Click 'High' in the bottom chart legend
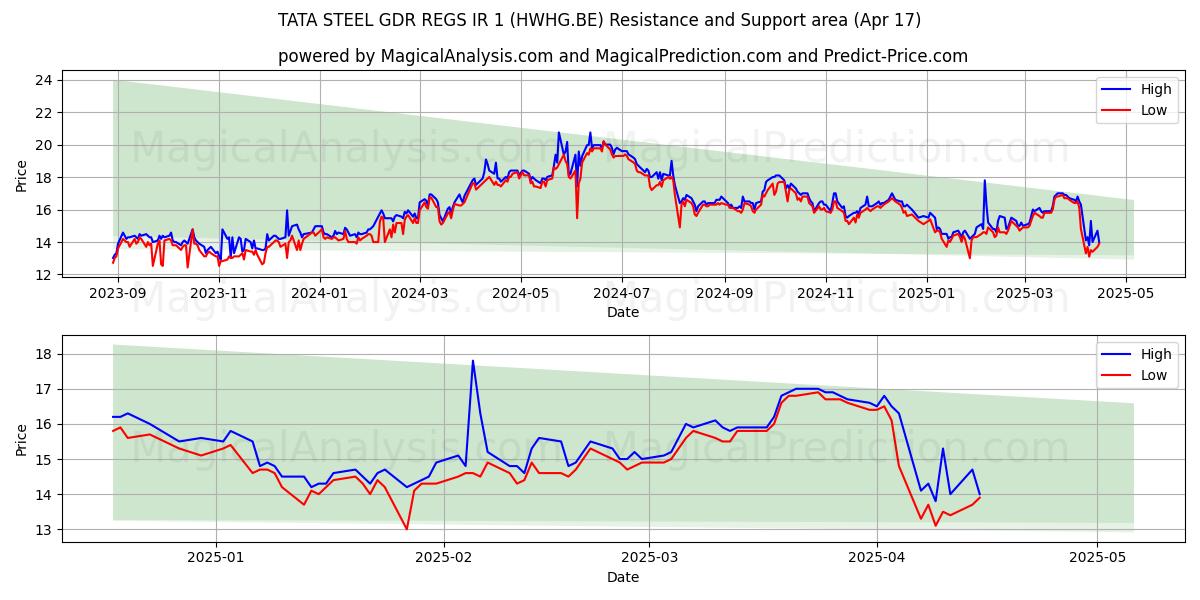The image size is (1200, 600). (1155, 354)
